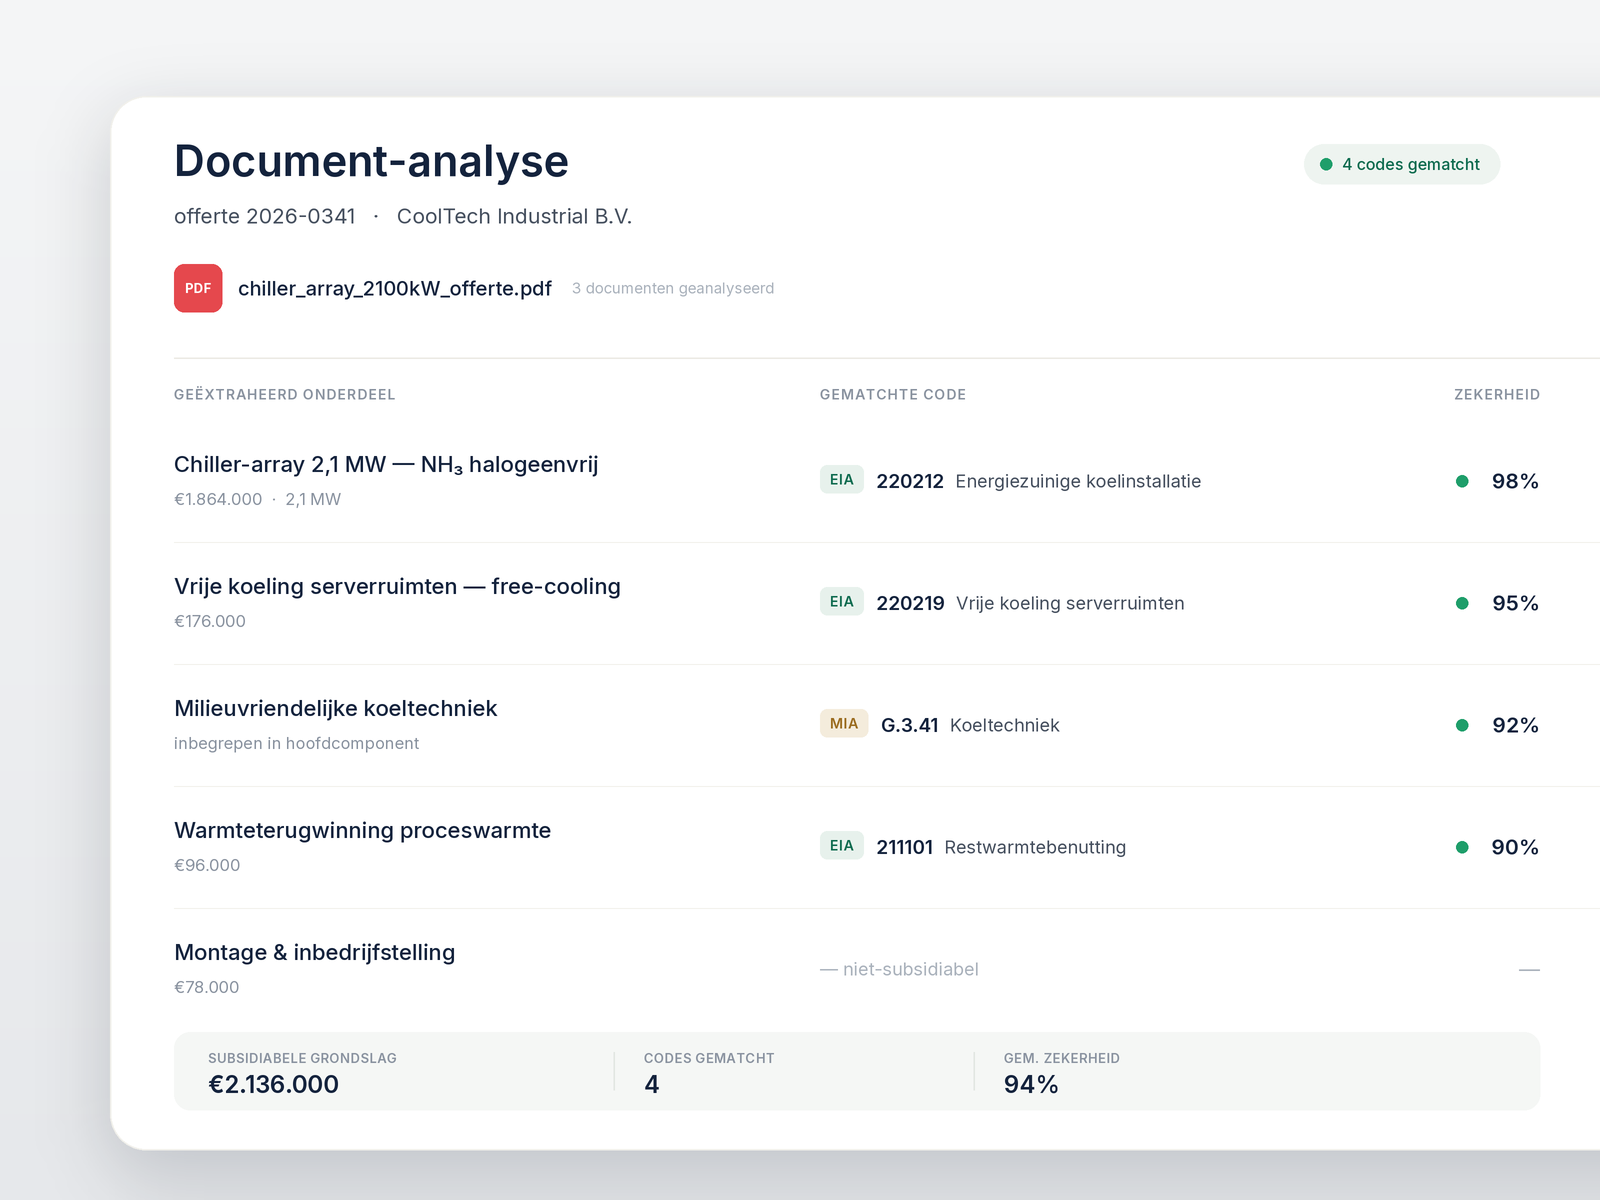This screenshot has width=1600, height=1200.
Task: Click the codes gematcht count 4
Action: tap(652, 1084)
